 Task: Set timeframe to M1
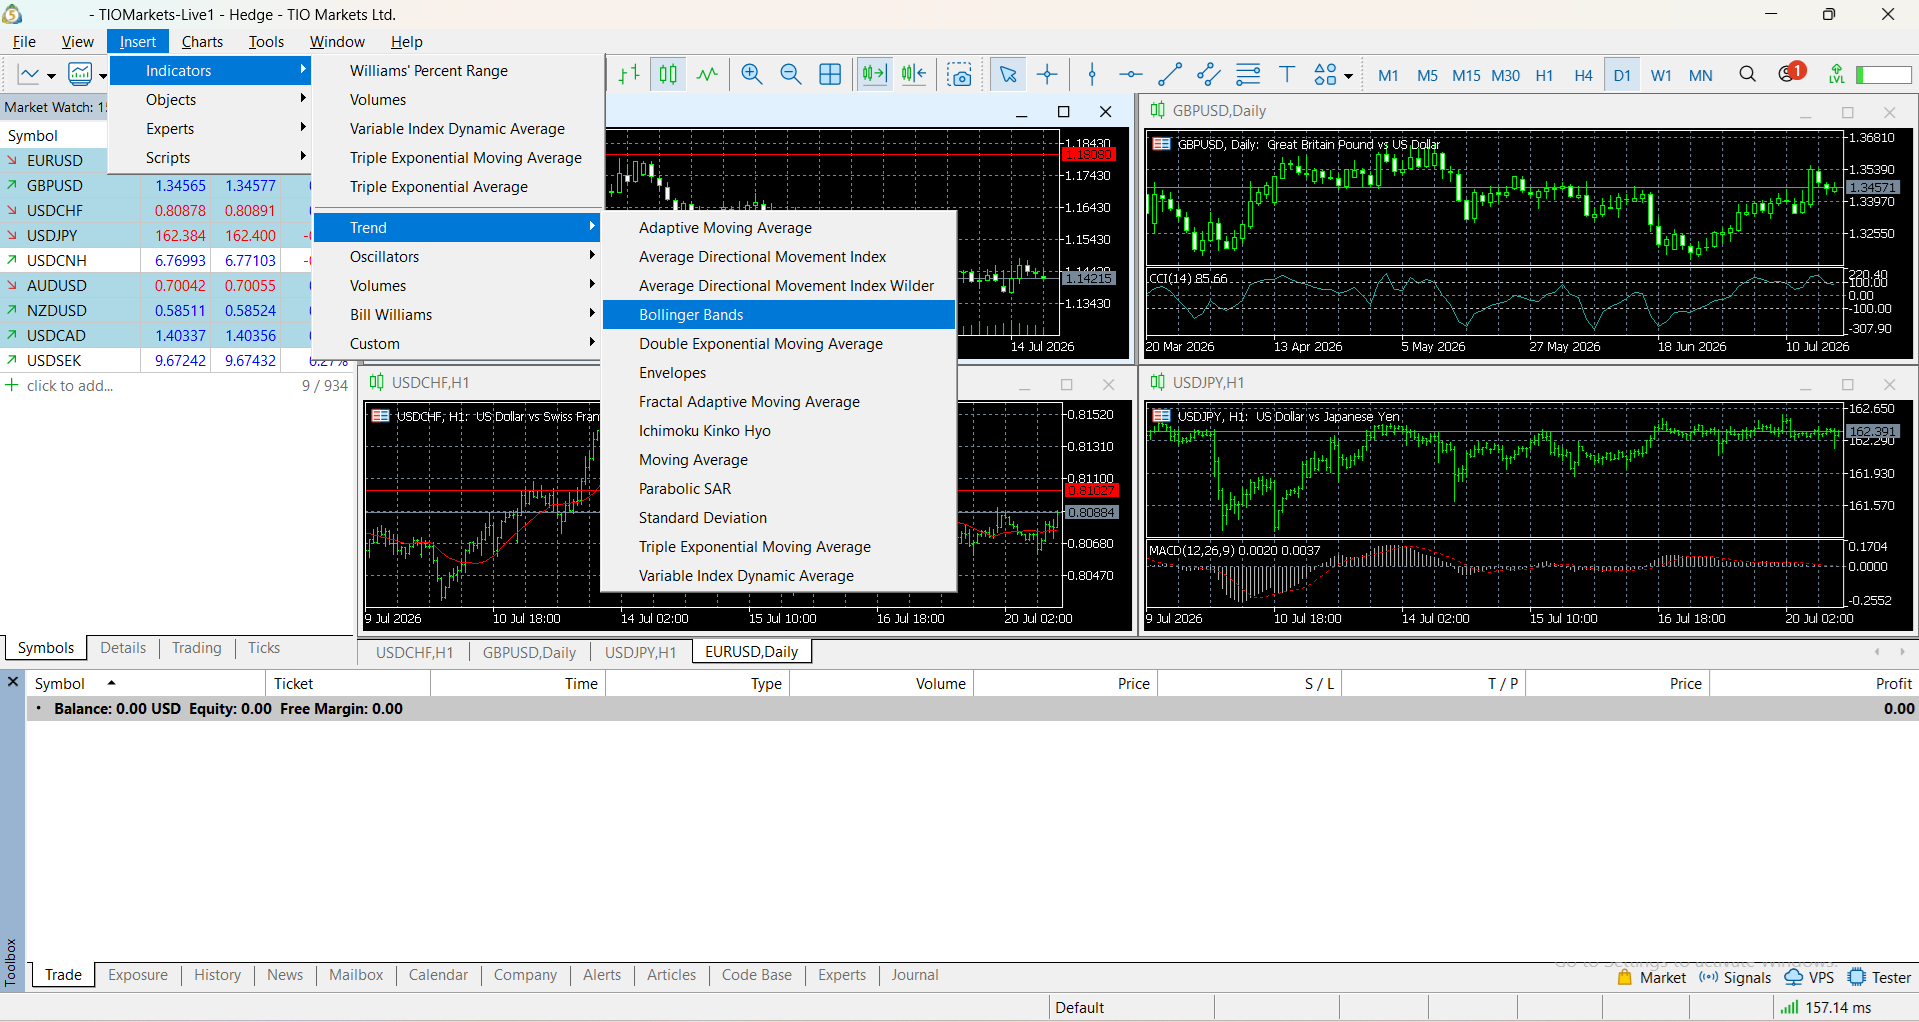(1388, 75)
